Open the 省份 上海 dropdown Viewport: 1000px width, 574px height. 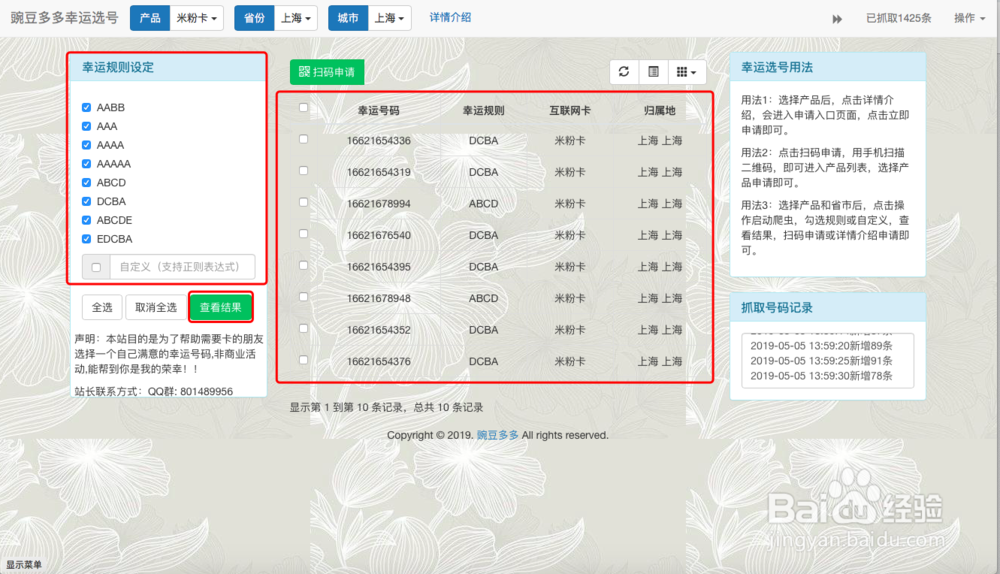pyautogui.click(x=296, y=18)
